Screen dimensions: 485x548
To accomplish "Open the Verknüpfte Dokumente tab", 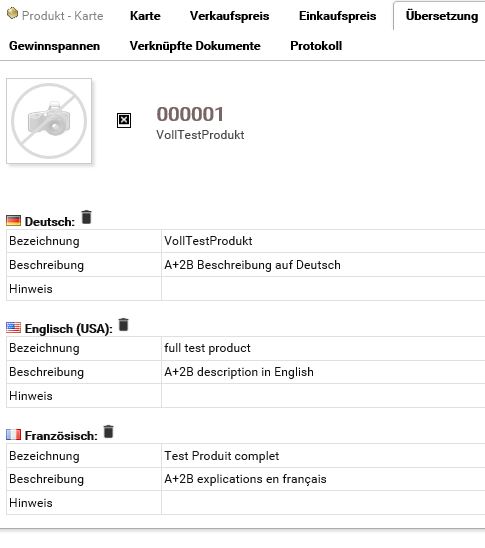I will tap(195, 46).
